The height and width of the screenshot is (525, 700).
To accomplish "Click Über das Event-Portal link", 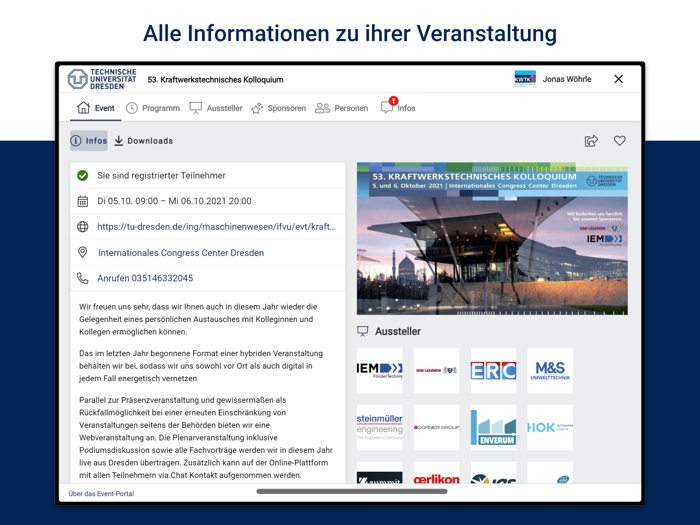I will tap(101, 493).
